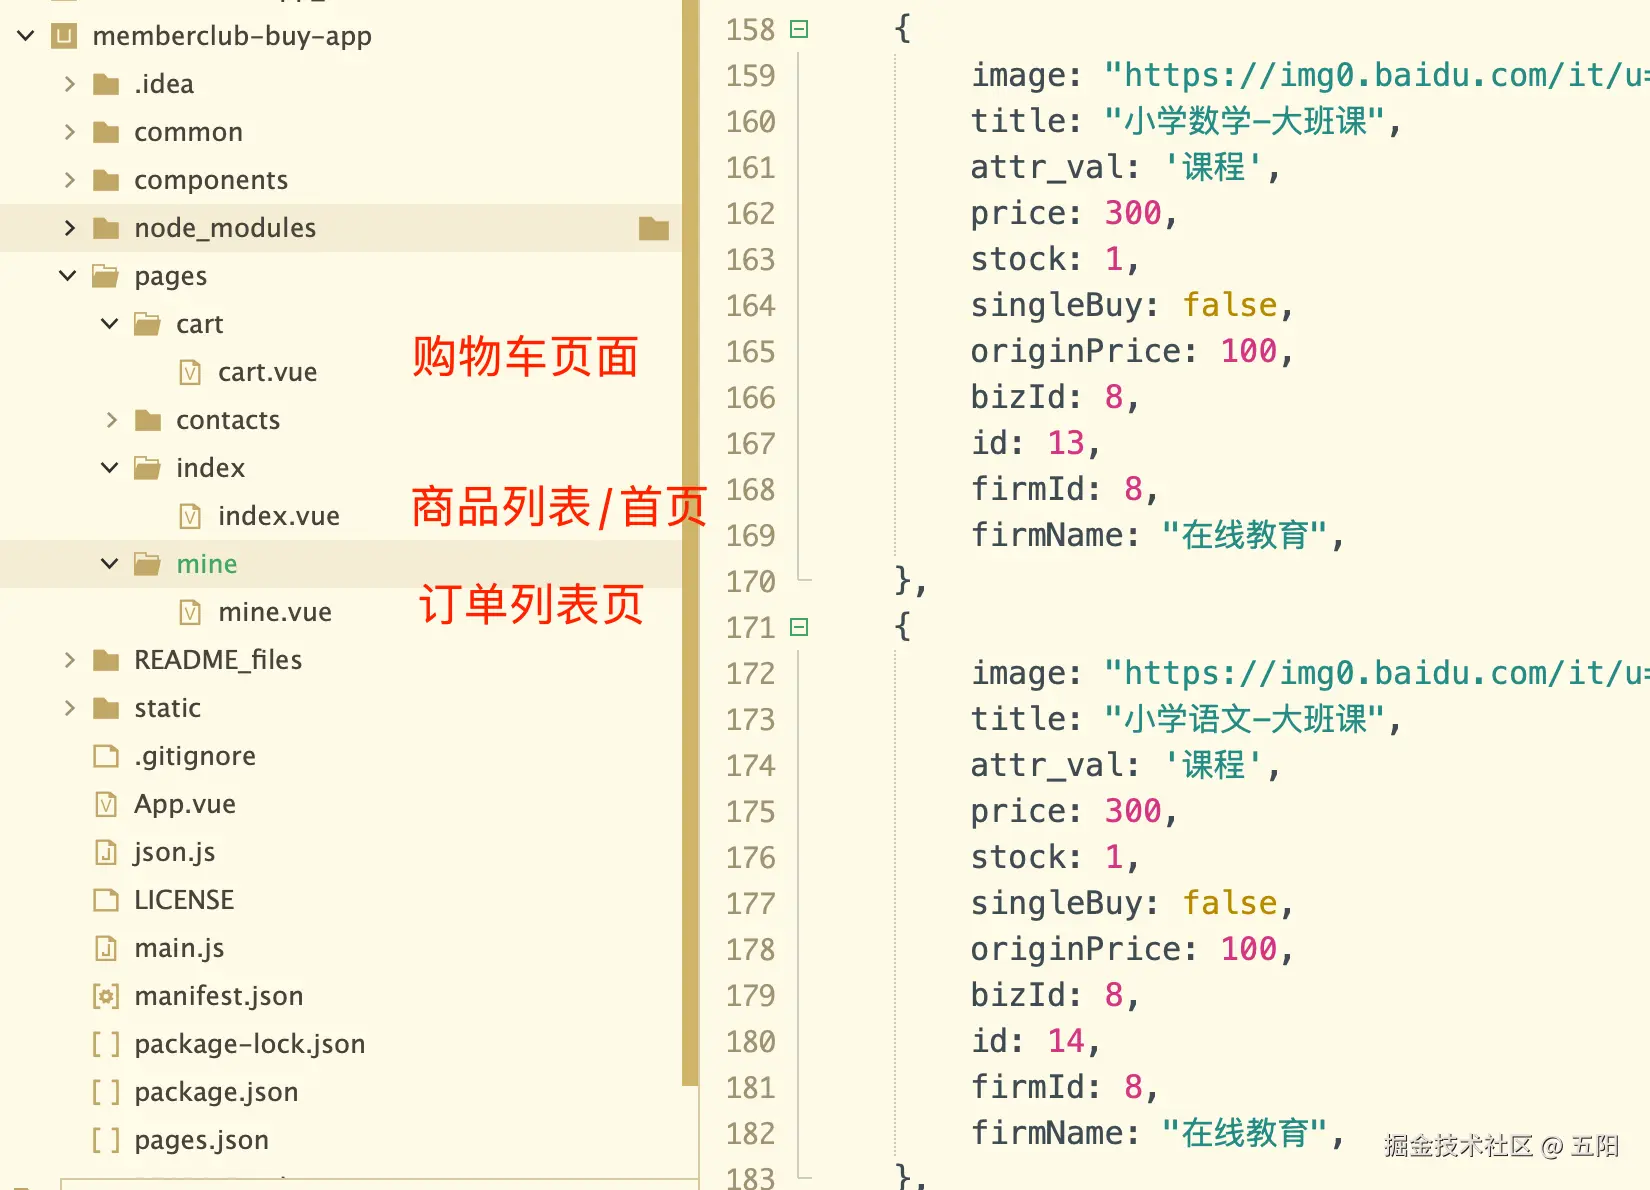
Task: Click the price value on line 162
Action: click(x=1133, y=213)
